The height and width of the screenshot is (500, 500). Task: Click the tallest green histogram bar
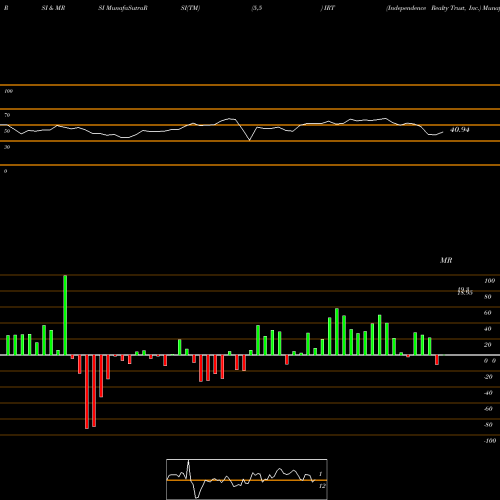[x=65, y=315]
